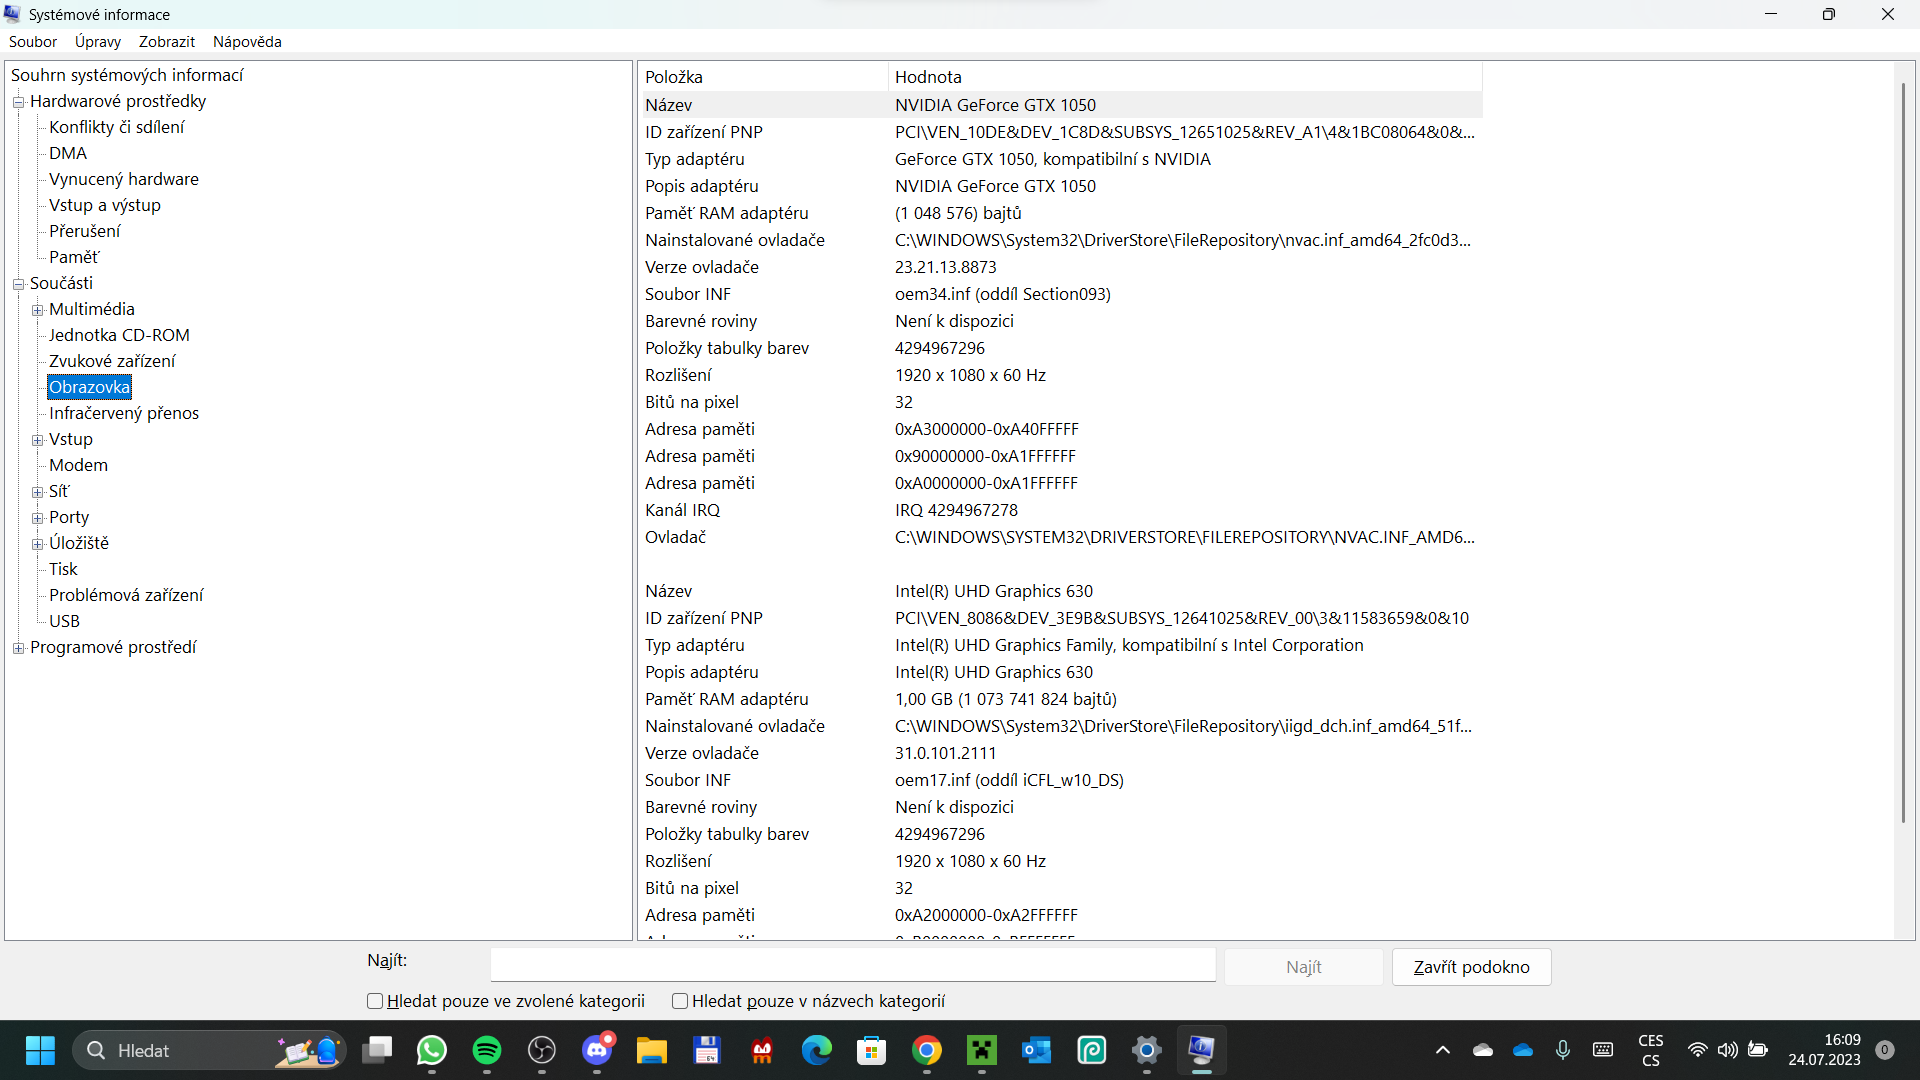The image size is (1920, 1080).
Task: Click the Najít search text field
Action: [x=852, y=965]
